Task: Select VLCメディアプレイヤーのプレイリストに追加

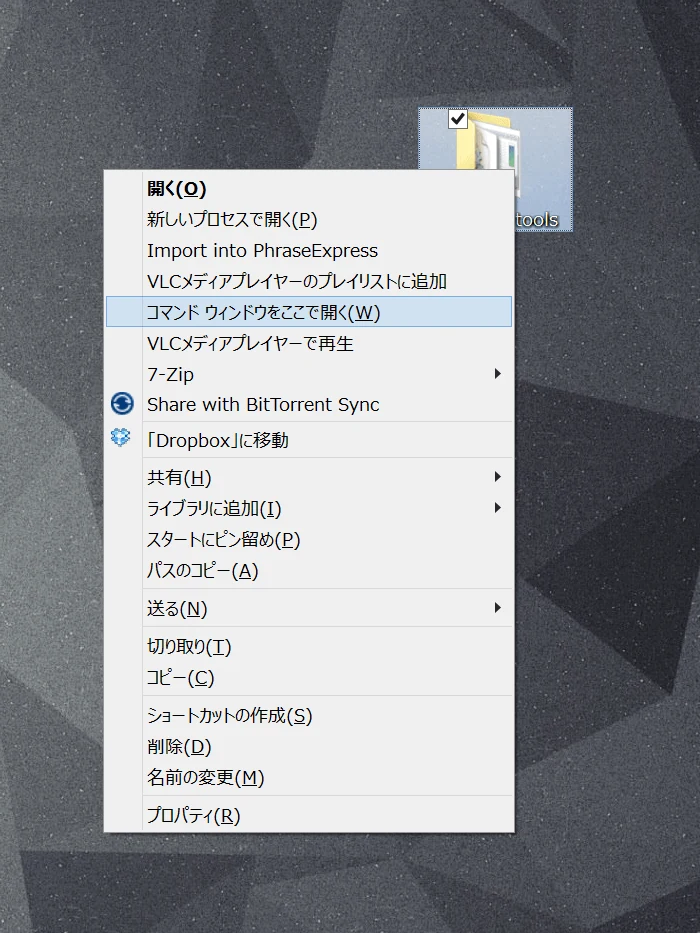Action: point(309,281)
